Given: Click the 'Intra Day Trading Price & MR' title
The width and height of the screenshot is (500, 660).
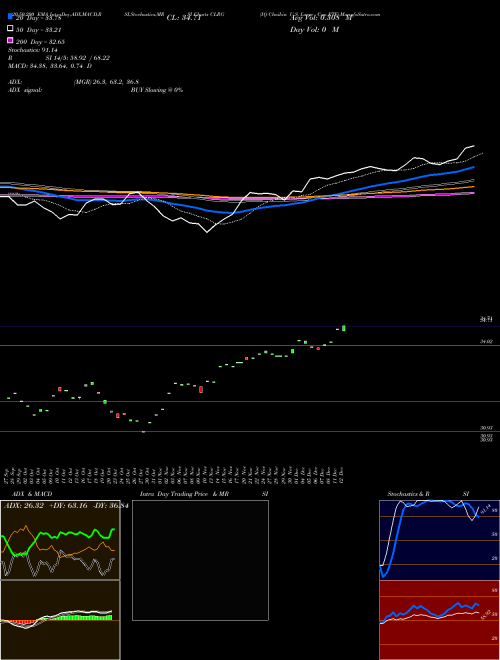Looking at the screenshot, I should point(184,494).
